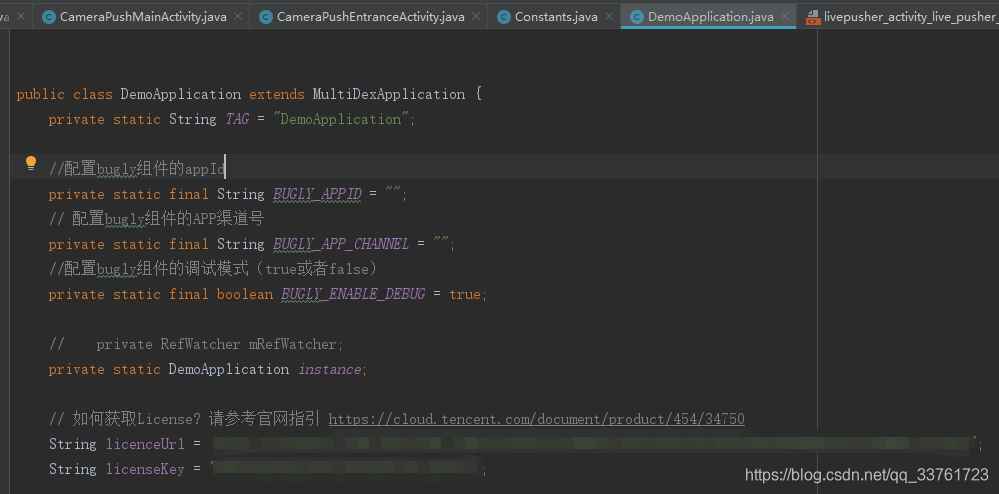Screen dimensions: 999x494
Task: Click the boolean keyword in BUGLY_ENABLE_DEBUG line
Action: click(245, 294)
